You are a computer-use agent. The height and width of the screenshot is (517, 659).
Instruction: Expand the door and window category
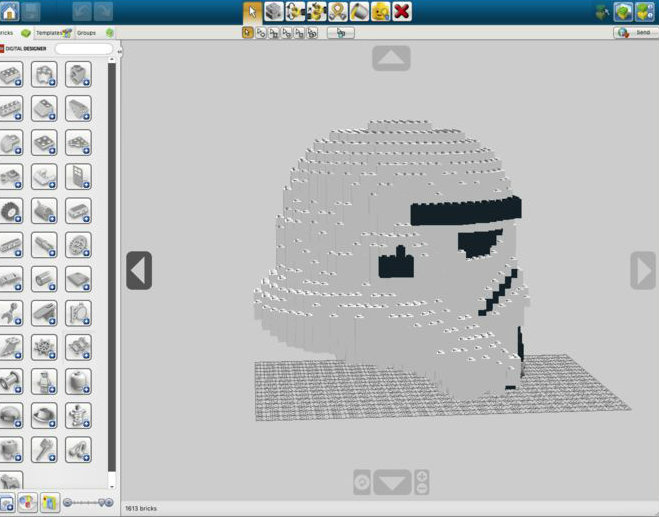point(78,177)
